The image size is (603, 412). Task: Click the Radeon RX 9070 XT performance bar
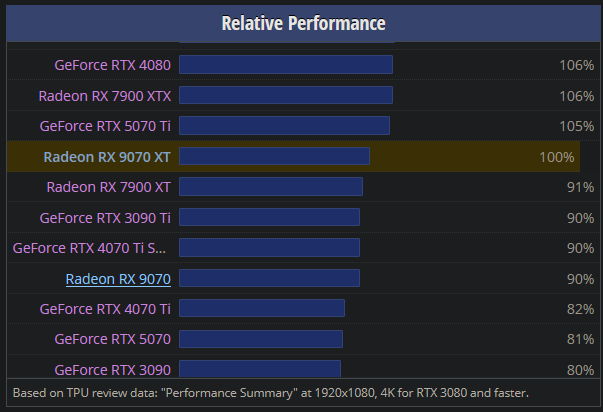(x=275, y=156)
